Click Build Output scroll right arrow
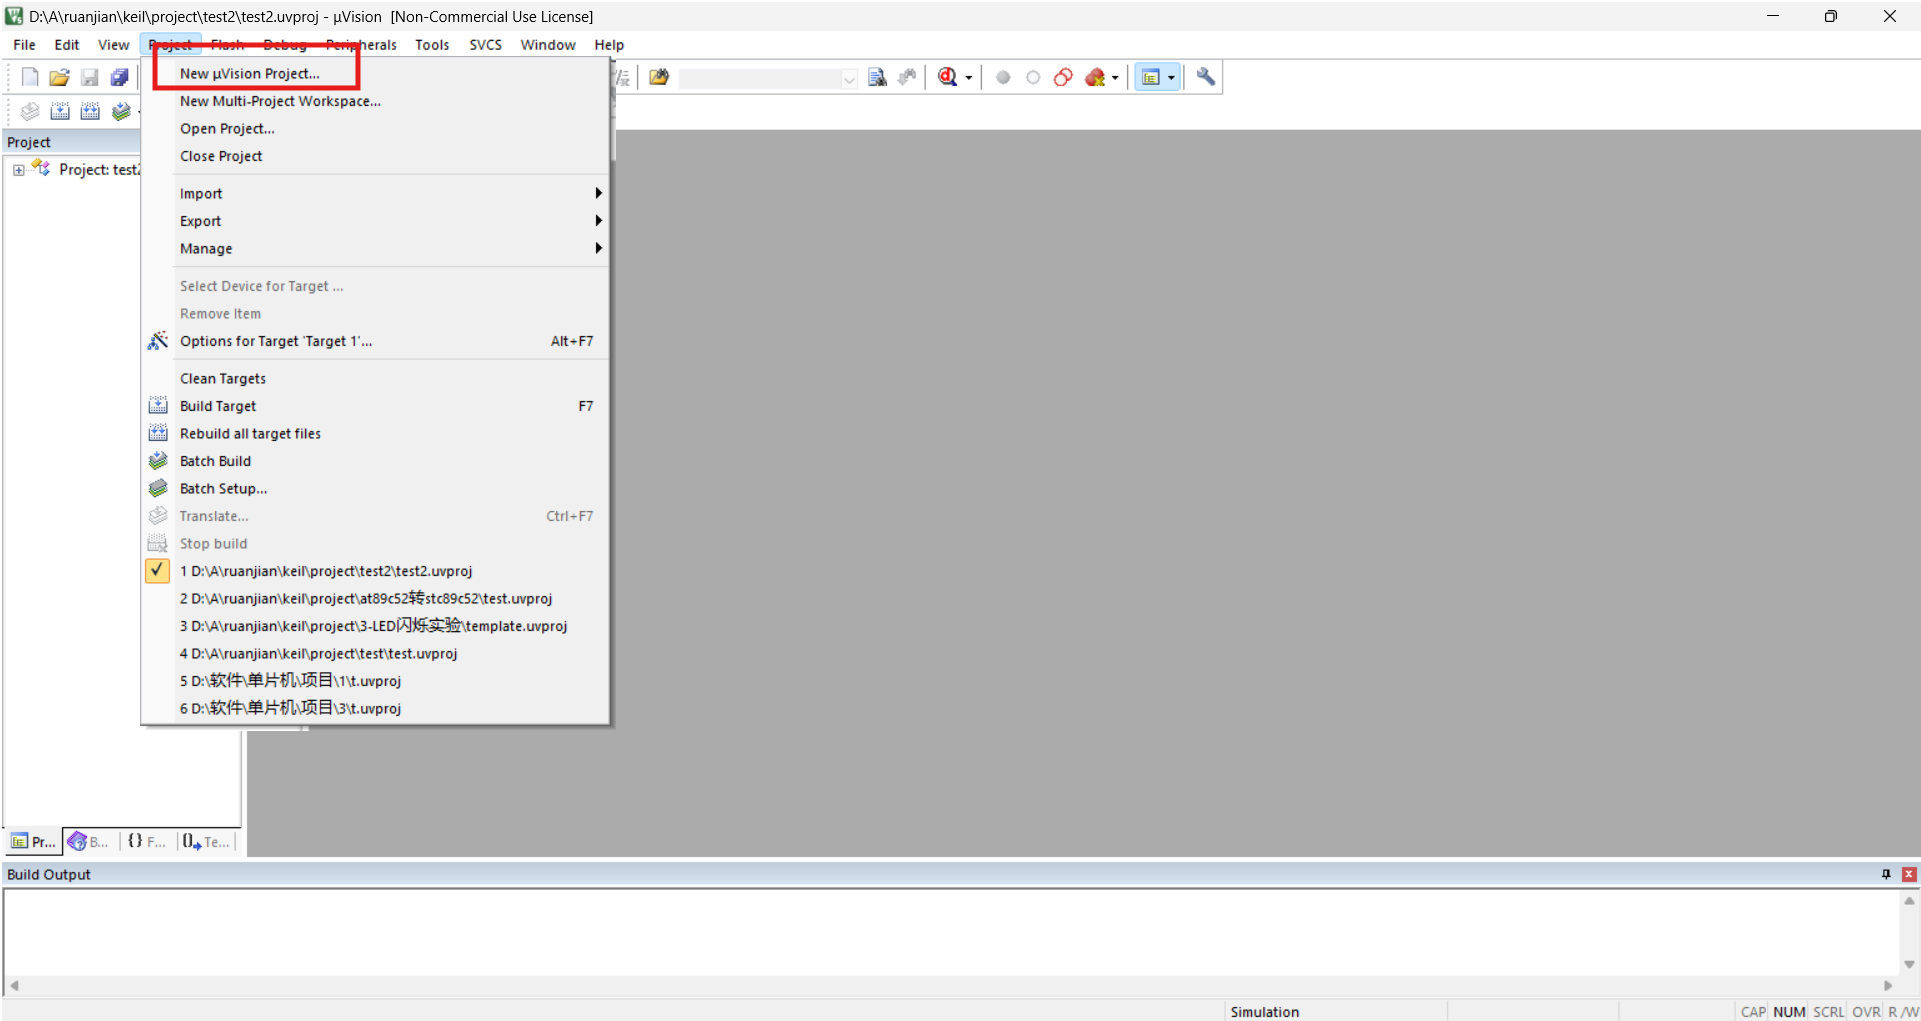This screenshot has width=1921, height=1021. (1888, 986)
